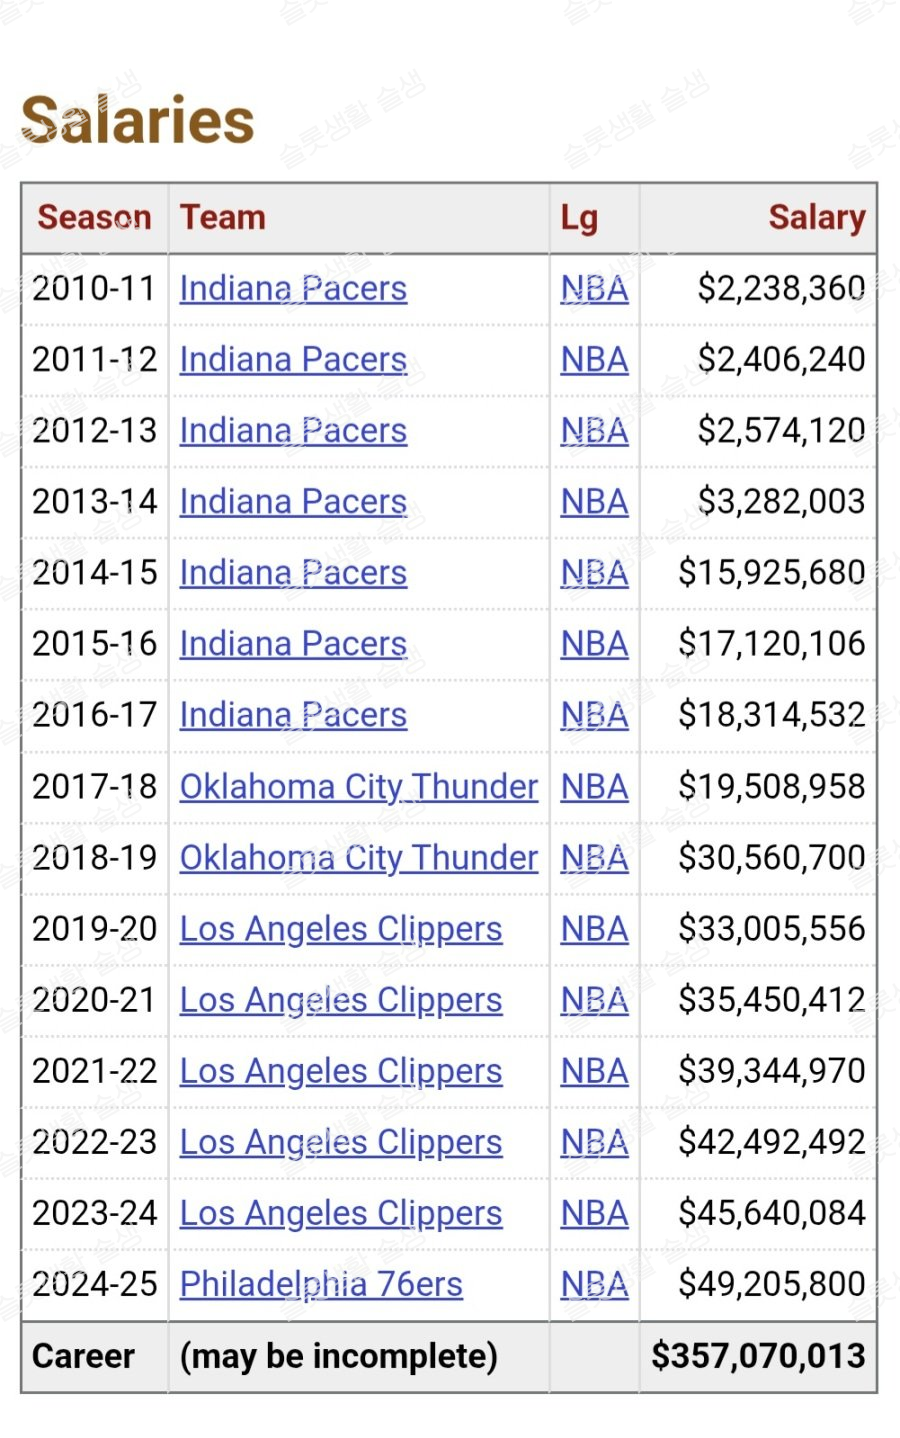900x1438 pixels.
Task: Open NBA link in the 2024-25 row
Action: (594, 1284)
